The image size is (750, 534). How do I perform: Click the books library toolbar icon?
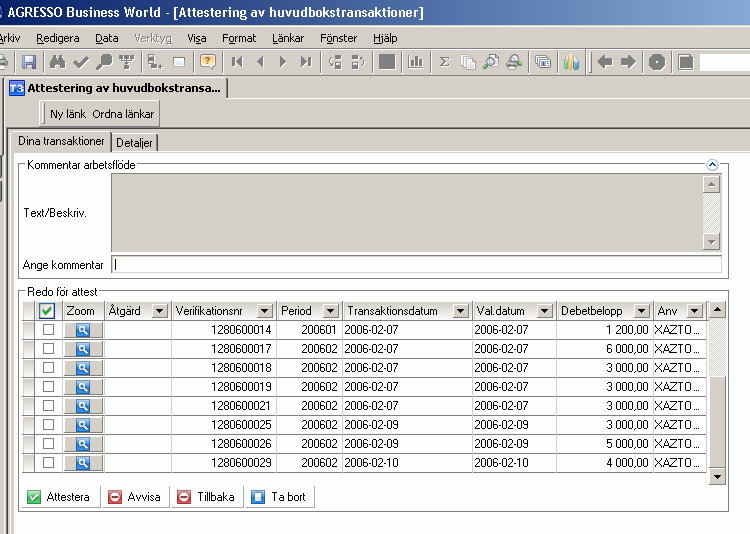tap(571, 62)
